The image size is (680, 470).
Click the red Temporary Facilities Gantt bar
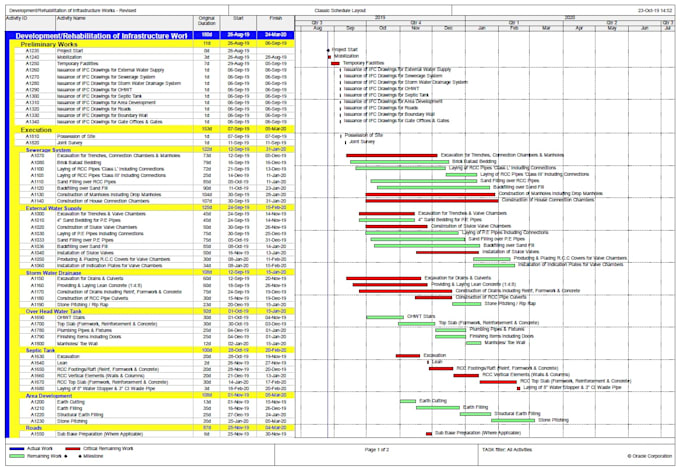click(335, 63)
